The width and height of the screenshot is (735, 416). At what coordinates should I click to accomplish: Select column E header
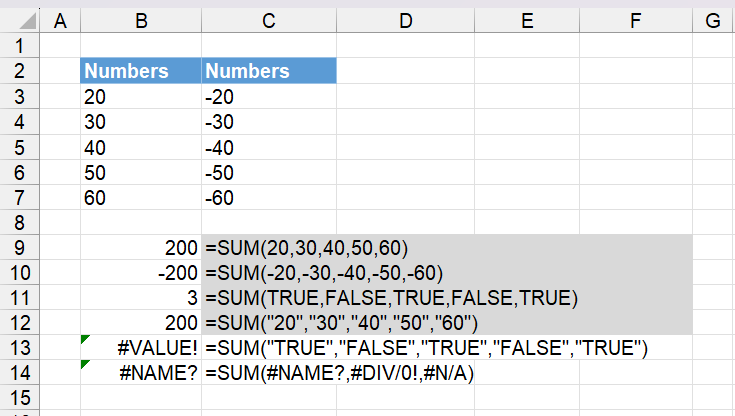(x=527, y=21)
